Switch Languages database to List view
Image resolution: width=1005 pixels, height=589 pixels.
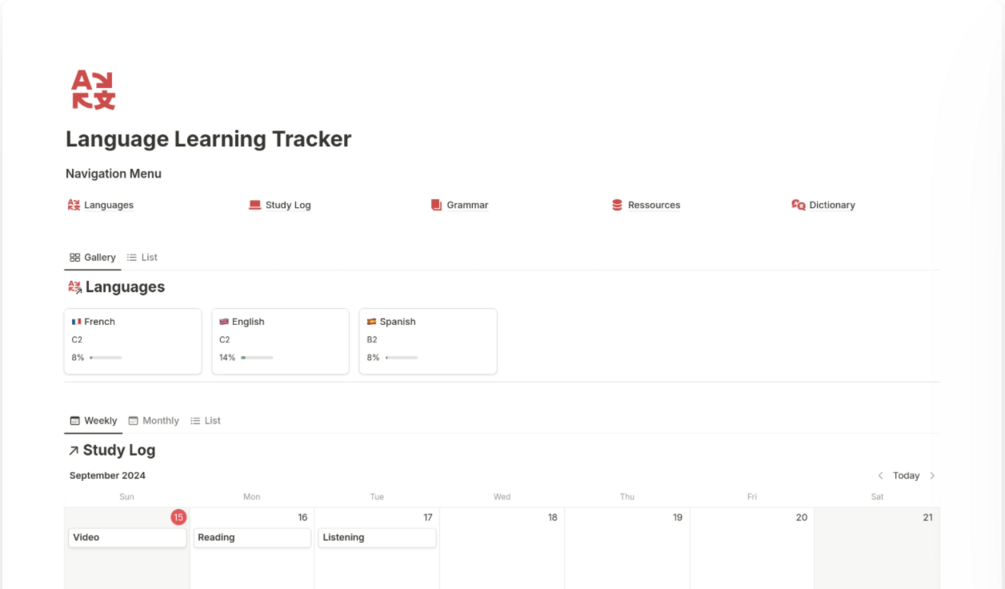pyautogui.click(x=142, y=258)
